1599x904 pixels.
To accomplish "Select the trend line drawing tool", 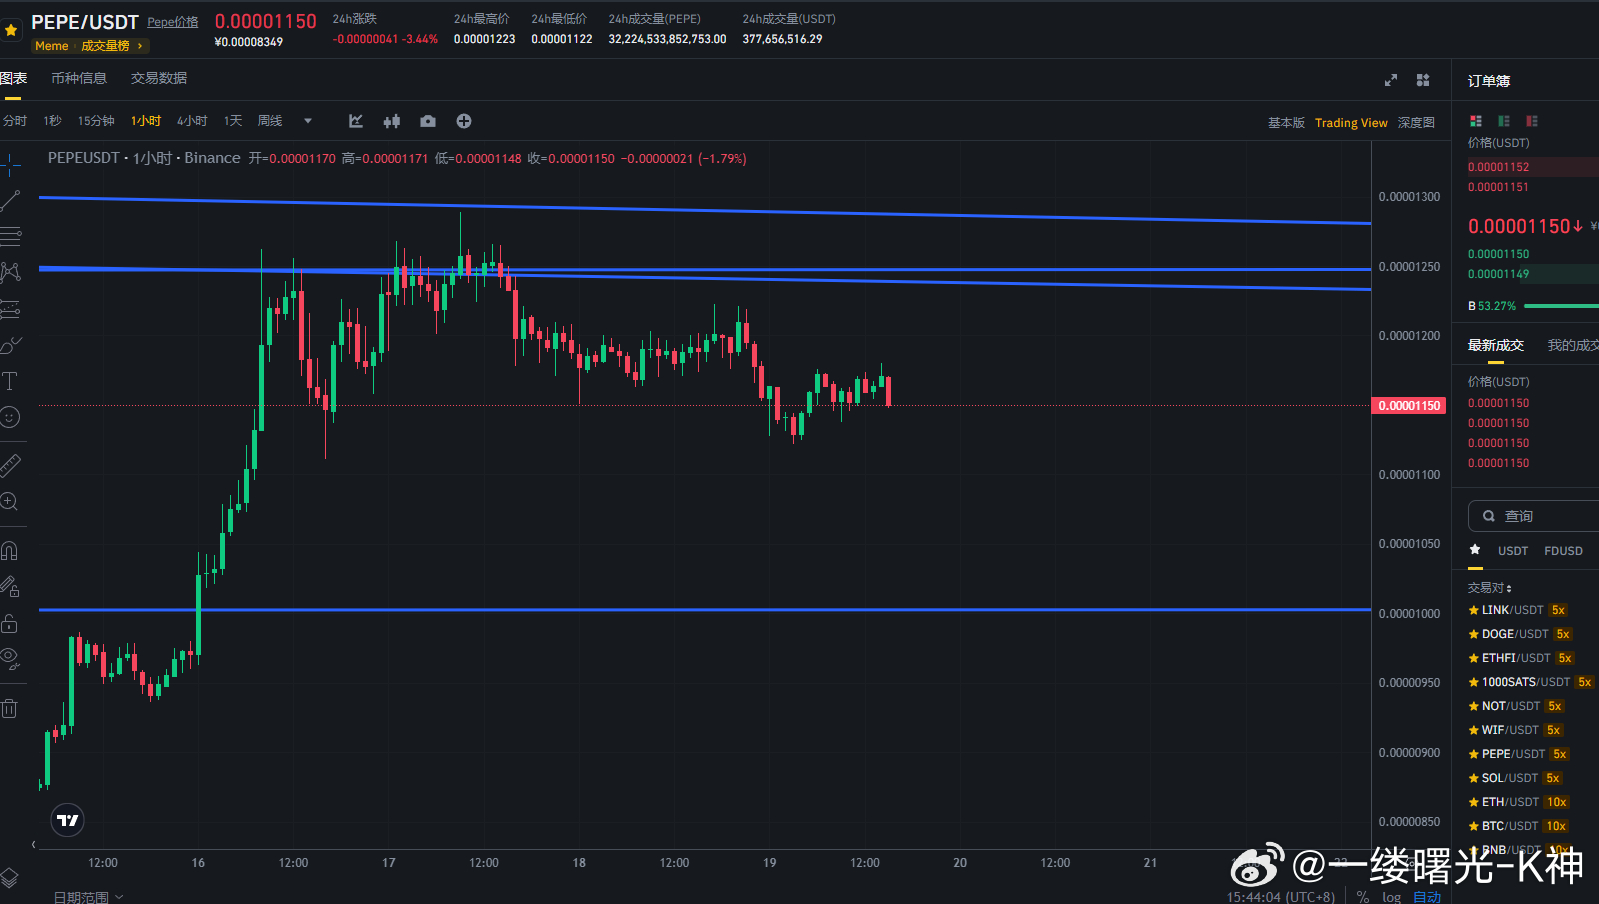I will pyautogui.click(x=10, y=201).
